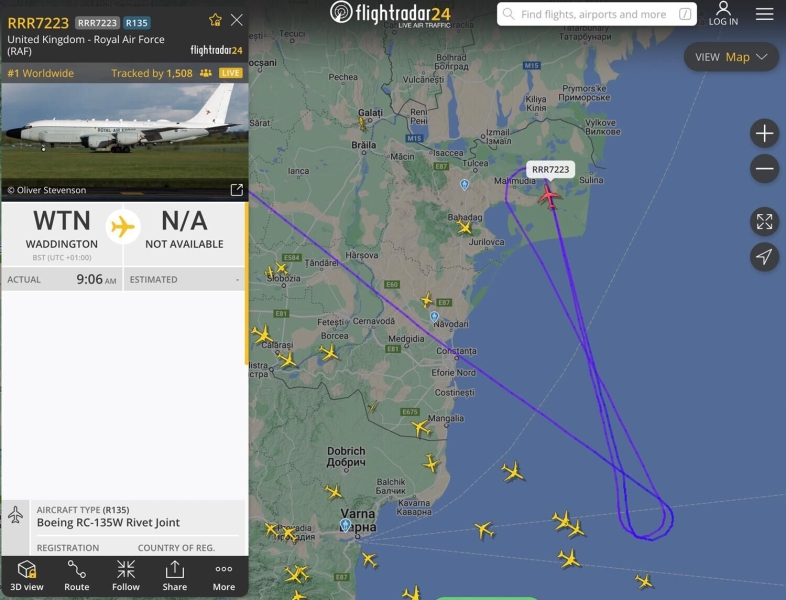Screen dimensions: 786x600
Task: Open the 3D view of the flight
Action: (x=27, y=575)
